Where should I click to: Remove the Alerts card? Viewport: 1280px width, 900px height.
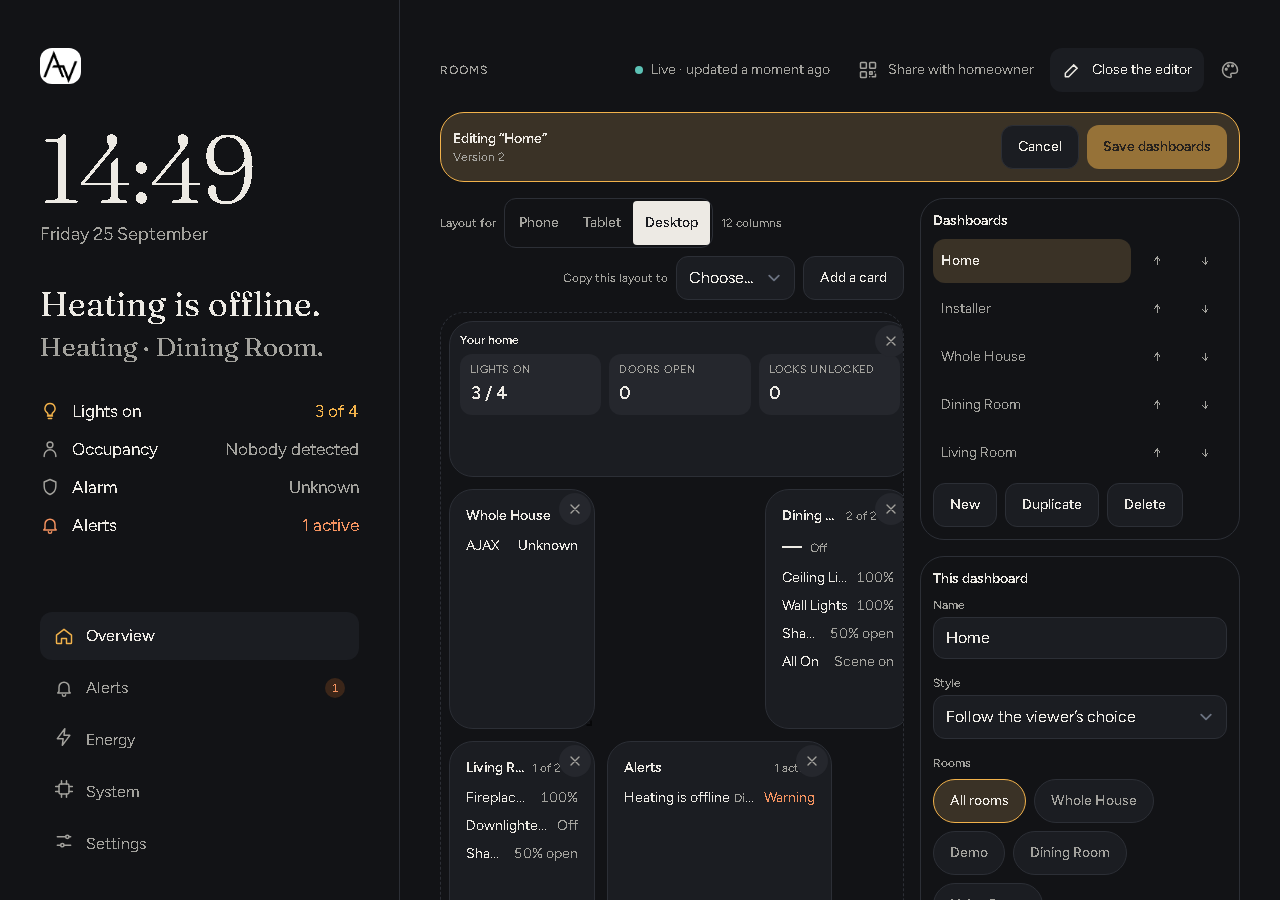tap(812, 761)
